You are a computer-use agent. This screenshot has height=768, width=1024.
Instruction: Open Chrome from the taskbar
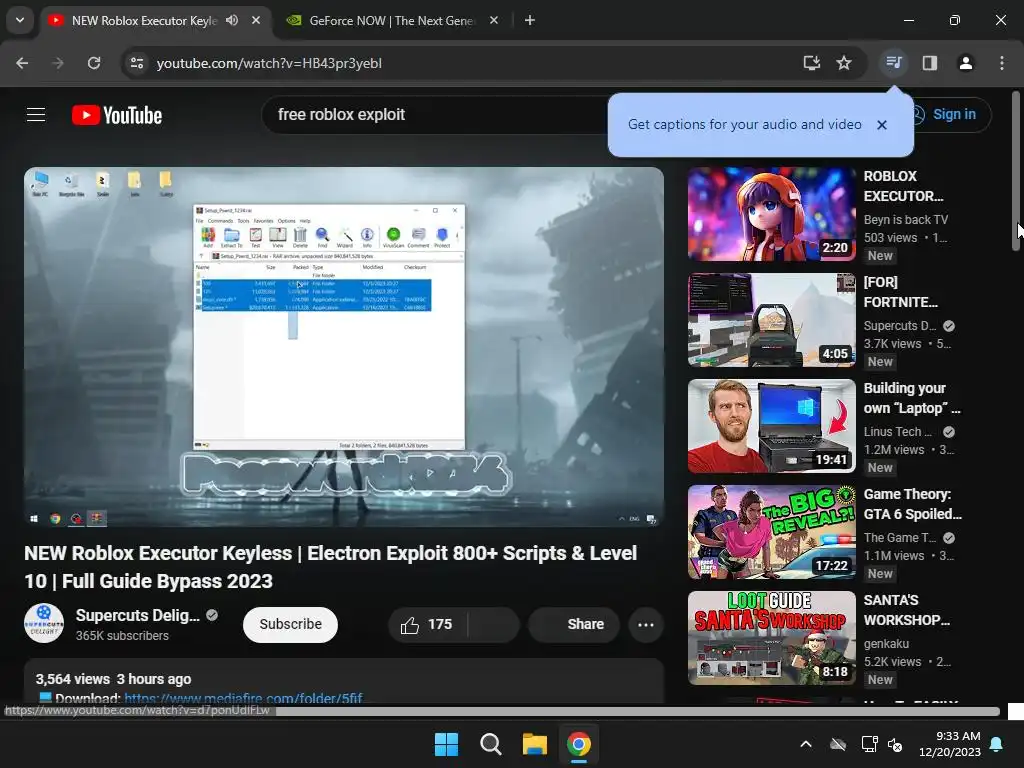click(579, 744)
